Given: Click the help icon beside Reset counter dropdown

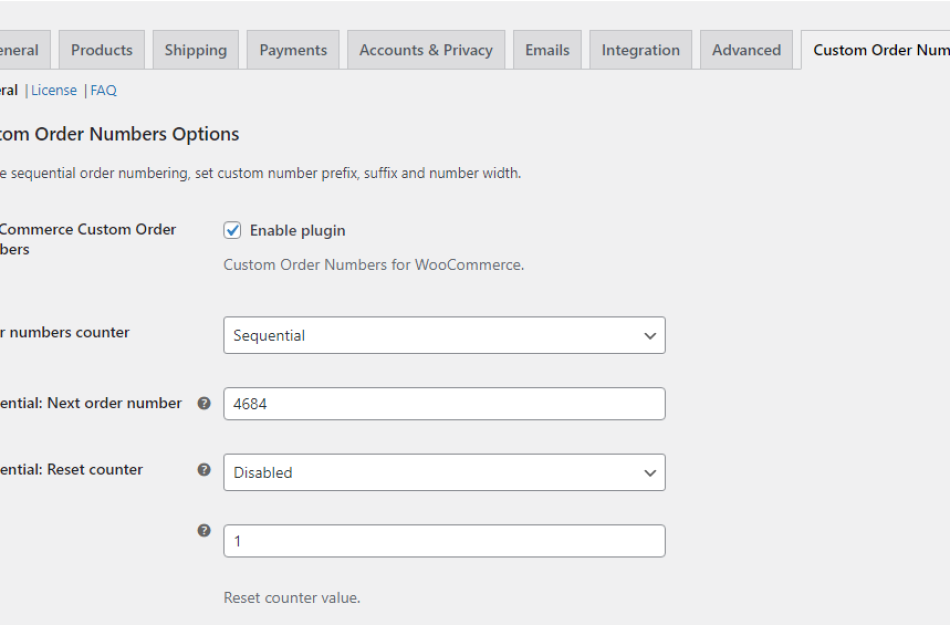Looking at the screenshot, I should click(206, 469).
